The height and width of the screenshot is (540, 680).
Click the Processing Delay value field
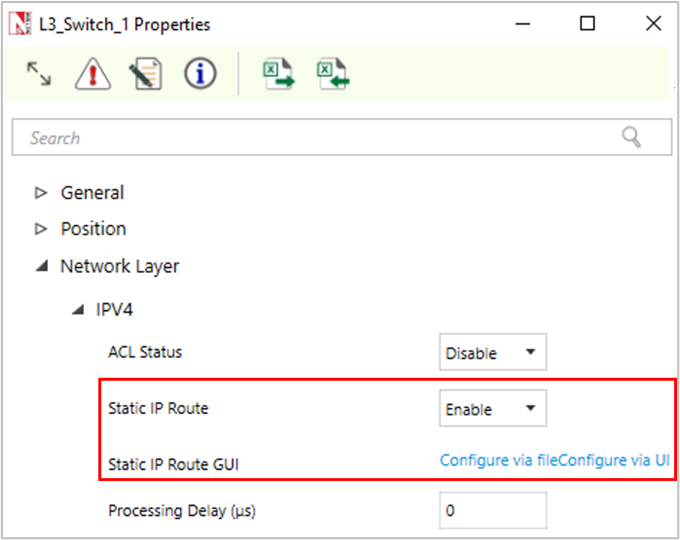coord(493,511)
